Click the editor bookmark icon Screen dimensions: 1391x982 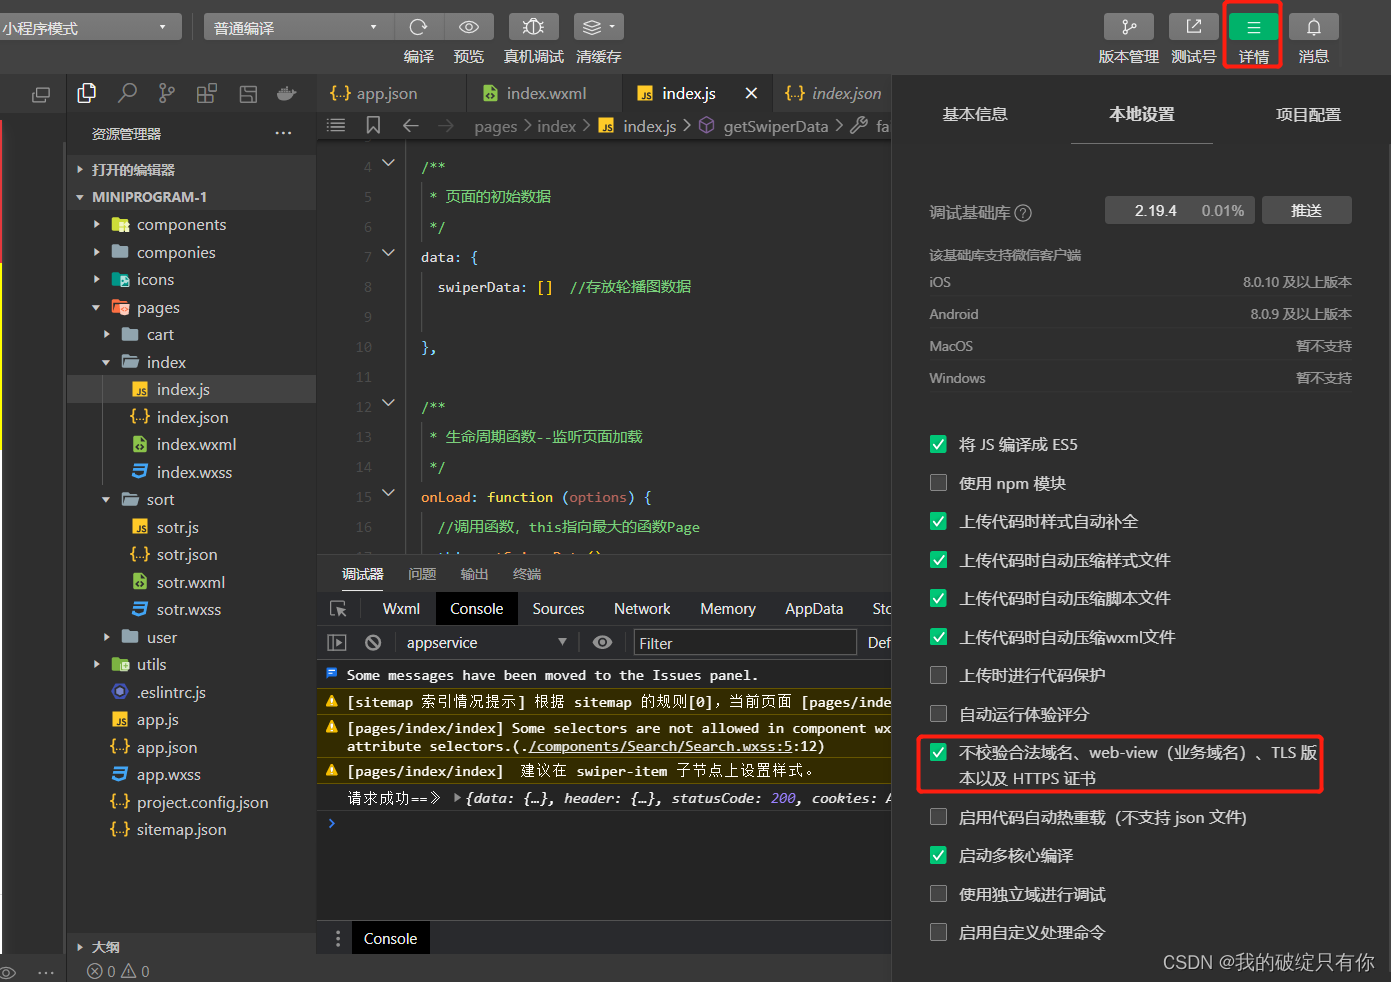(x=373, y=125)
